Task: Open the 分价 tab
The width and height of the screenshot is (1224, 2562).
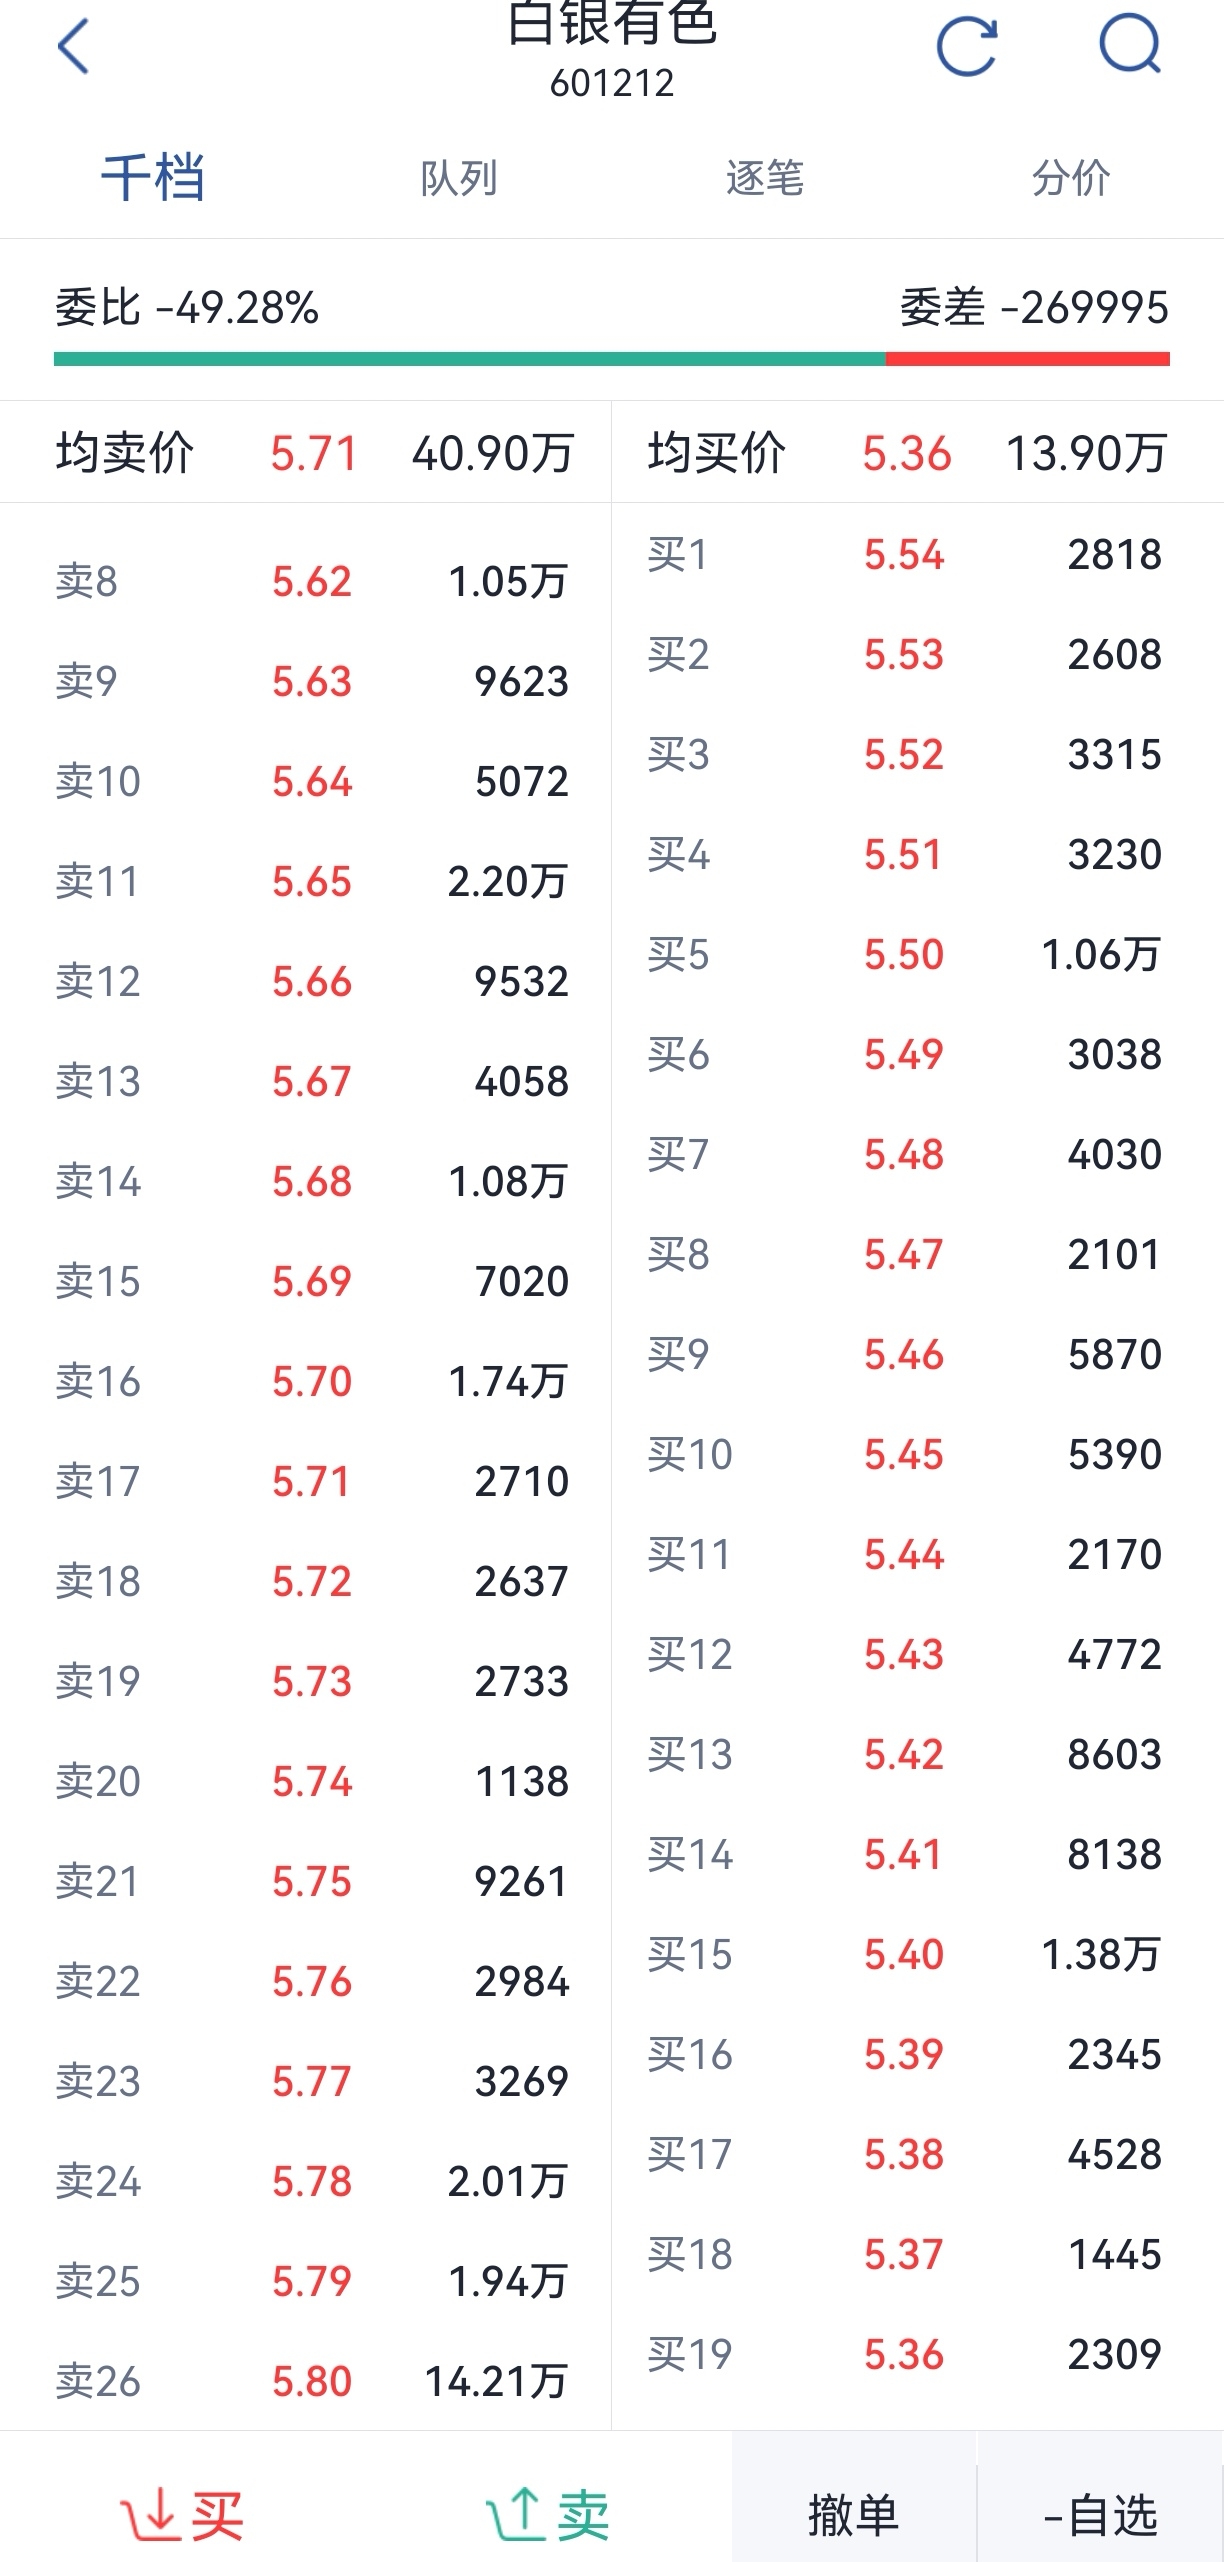Action: [1071, 178]
